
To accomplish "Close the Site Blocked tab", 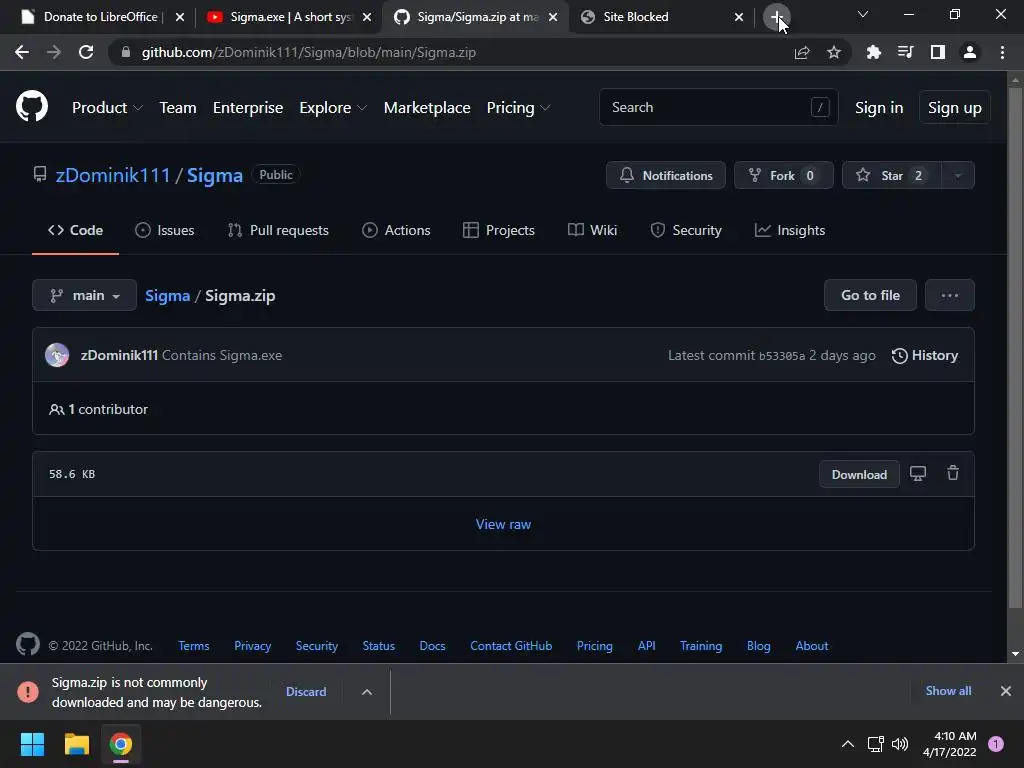I will (739, 17).
